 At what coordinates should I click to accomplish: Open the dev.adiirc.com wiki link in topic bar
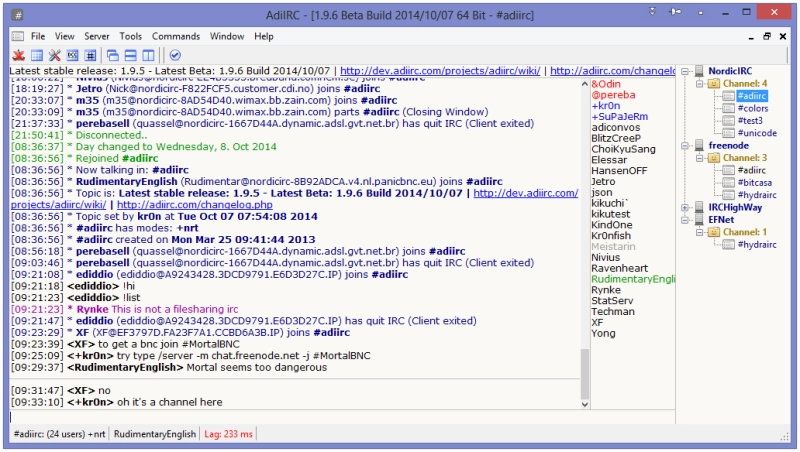[x=440, y=71]
